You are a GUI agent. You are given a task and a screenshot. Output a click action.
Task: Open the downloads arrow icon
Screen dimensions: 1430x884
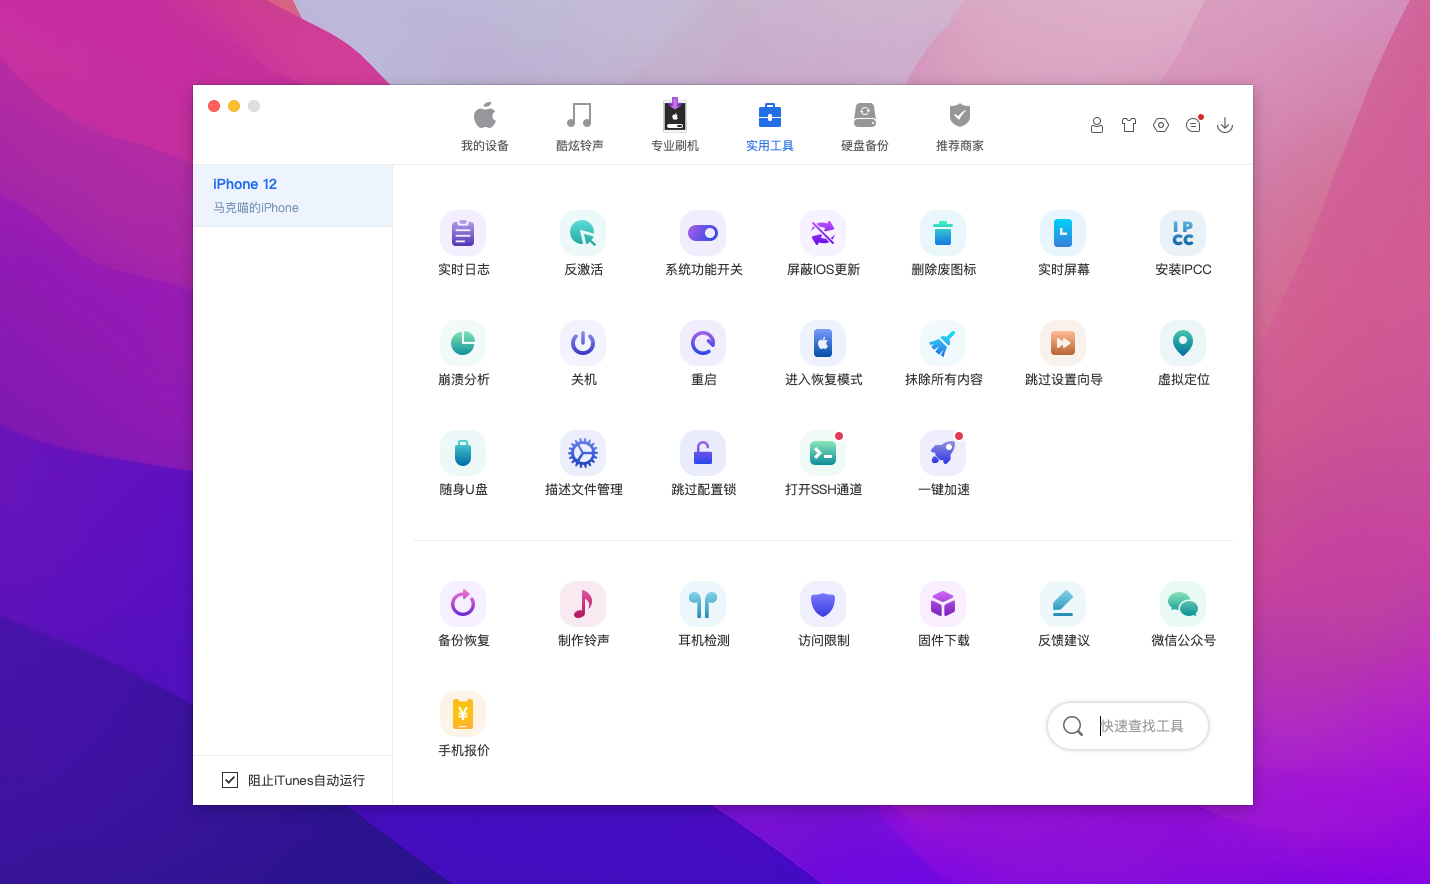(1225, 125)
